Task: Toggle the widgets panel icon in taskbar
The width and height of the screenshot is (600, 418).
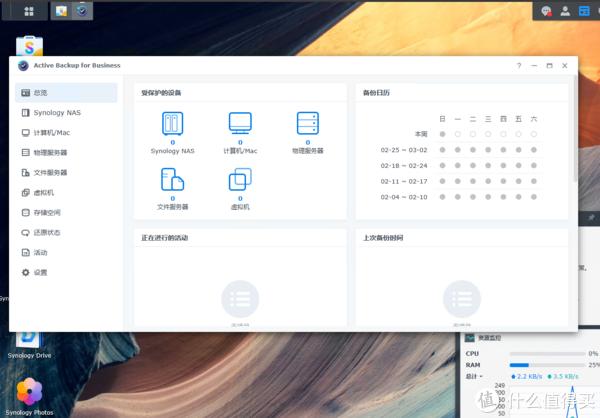Action: [584, 11]
